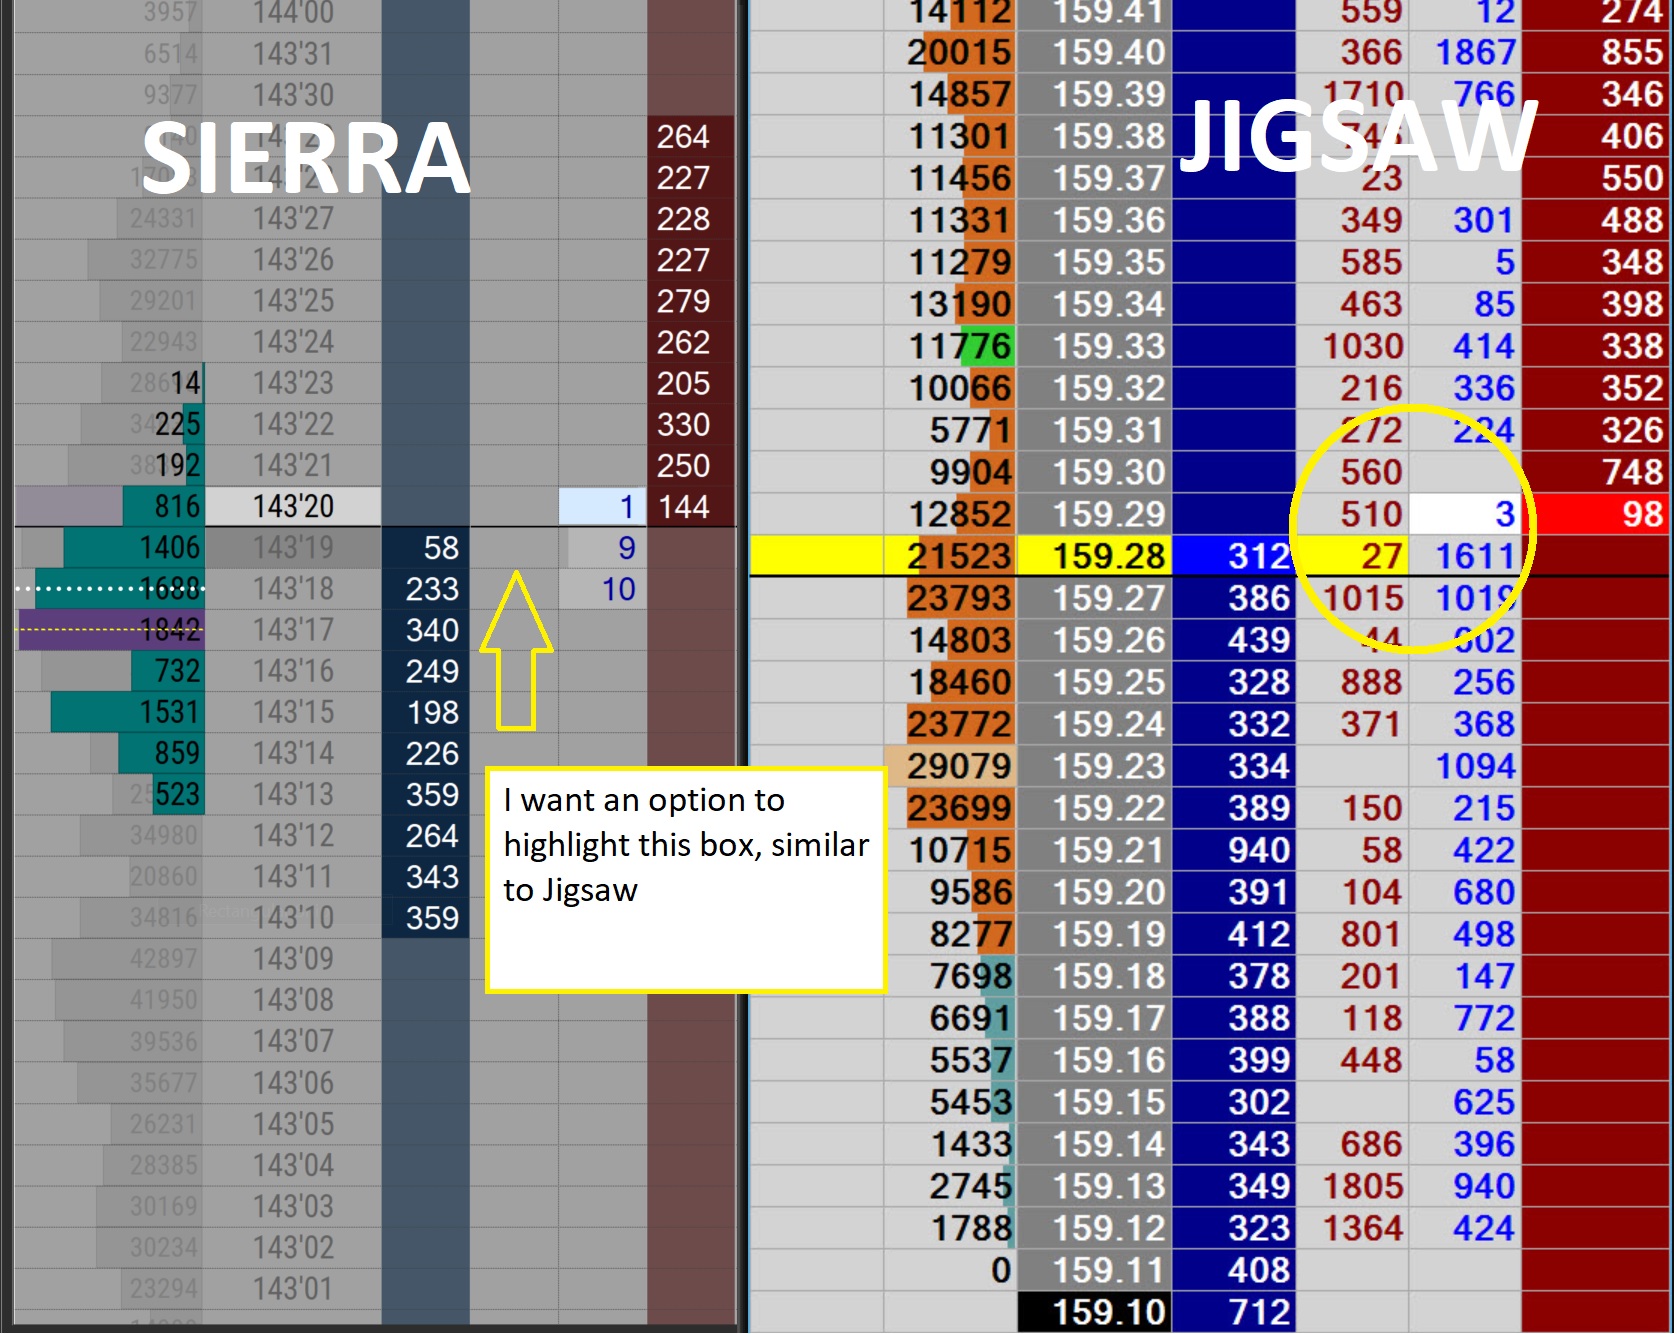This screenshot has height=1334, width=1677.
Task: Click volume 816 in the Sierra profile
Action: tap(163, 507)
